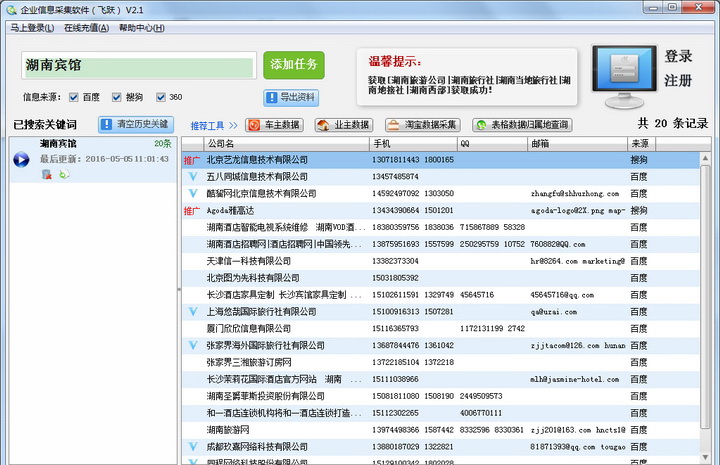Screen dimensions: 720x465
Task: Toggle the 搜狗 source checkbox
Action: [x=118, y=97]
